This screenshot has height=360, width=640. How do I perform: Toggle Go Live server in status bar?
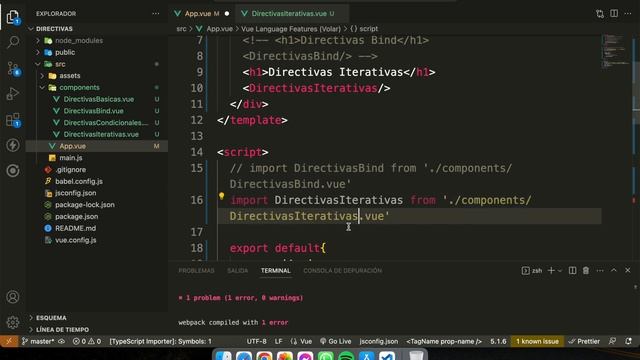coord(335,341)
